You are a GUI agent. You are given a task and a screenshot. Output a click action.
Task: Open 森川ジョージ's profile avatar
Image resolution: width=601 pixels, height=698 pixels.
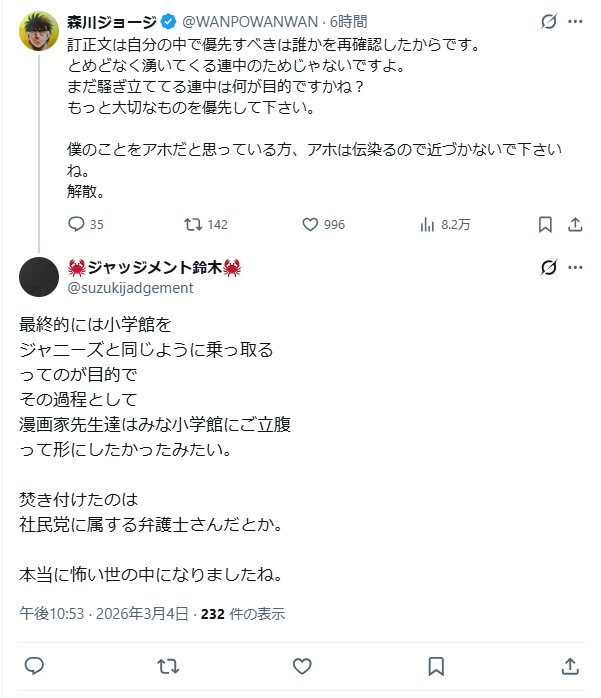pos(39,30)
